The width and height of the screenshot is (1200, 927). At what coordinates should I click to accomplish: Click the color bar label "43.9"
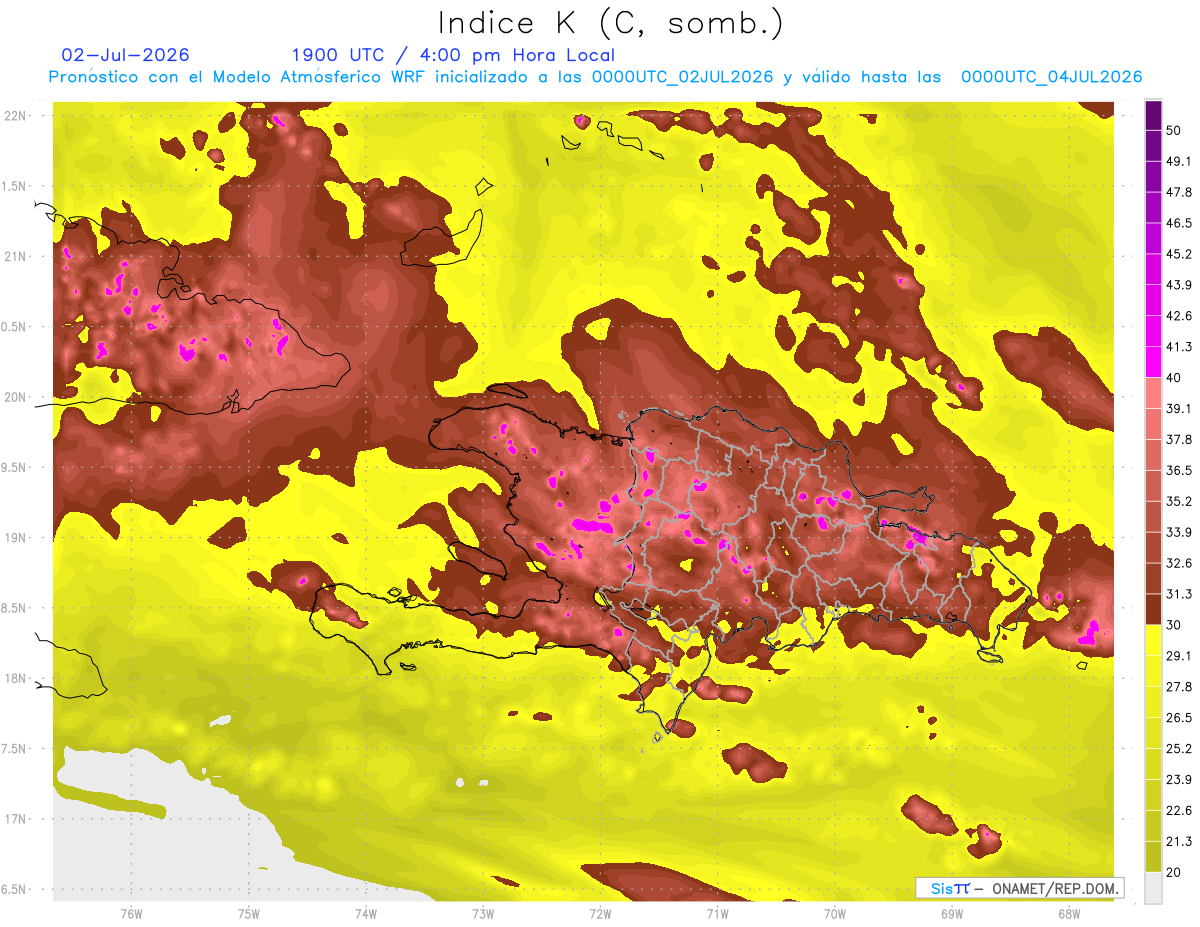[1180, 285]
